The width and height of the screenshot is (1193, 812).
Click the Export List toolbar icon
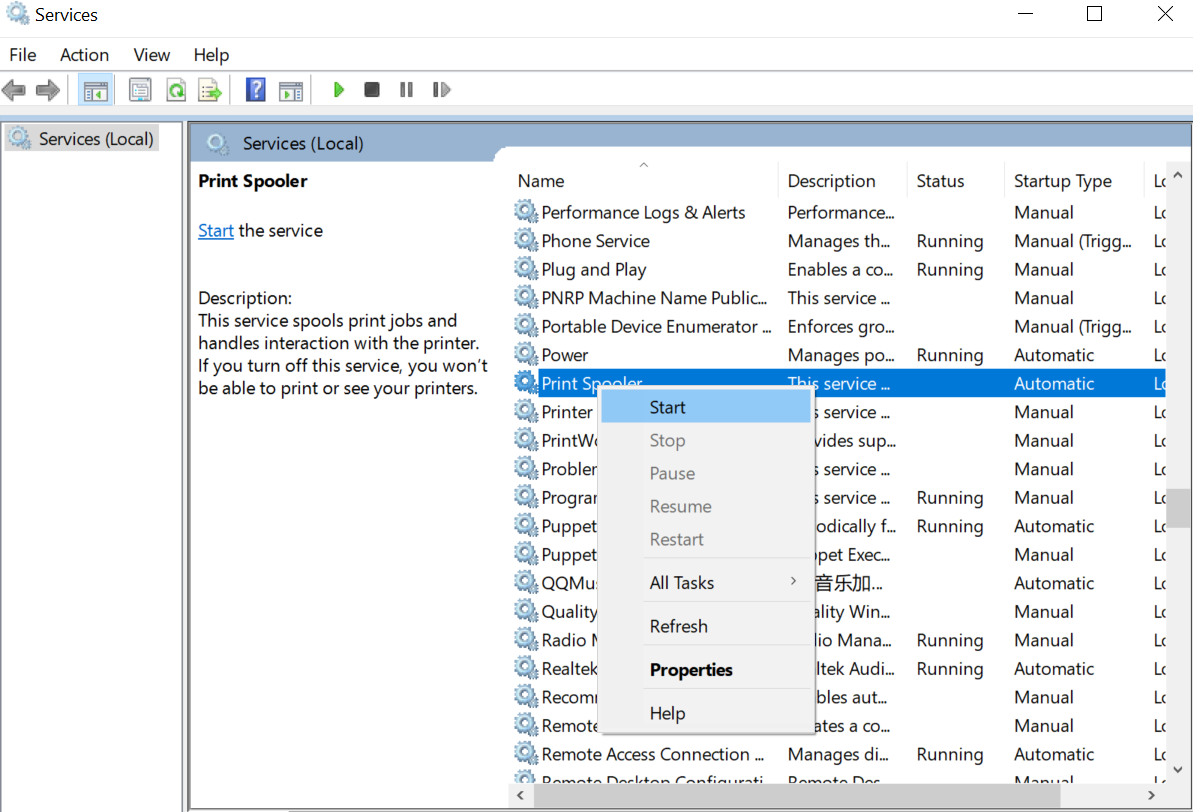[210, 89]
